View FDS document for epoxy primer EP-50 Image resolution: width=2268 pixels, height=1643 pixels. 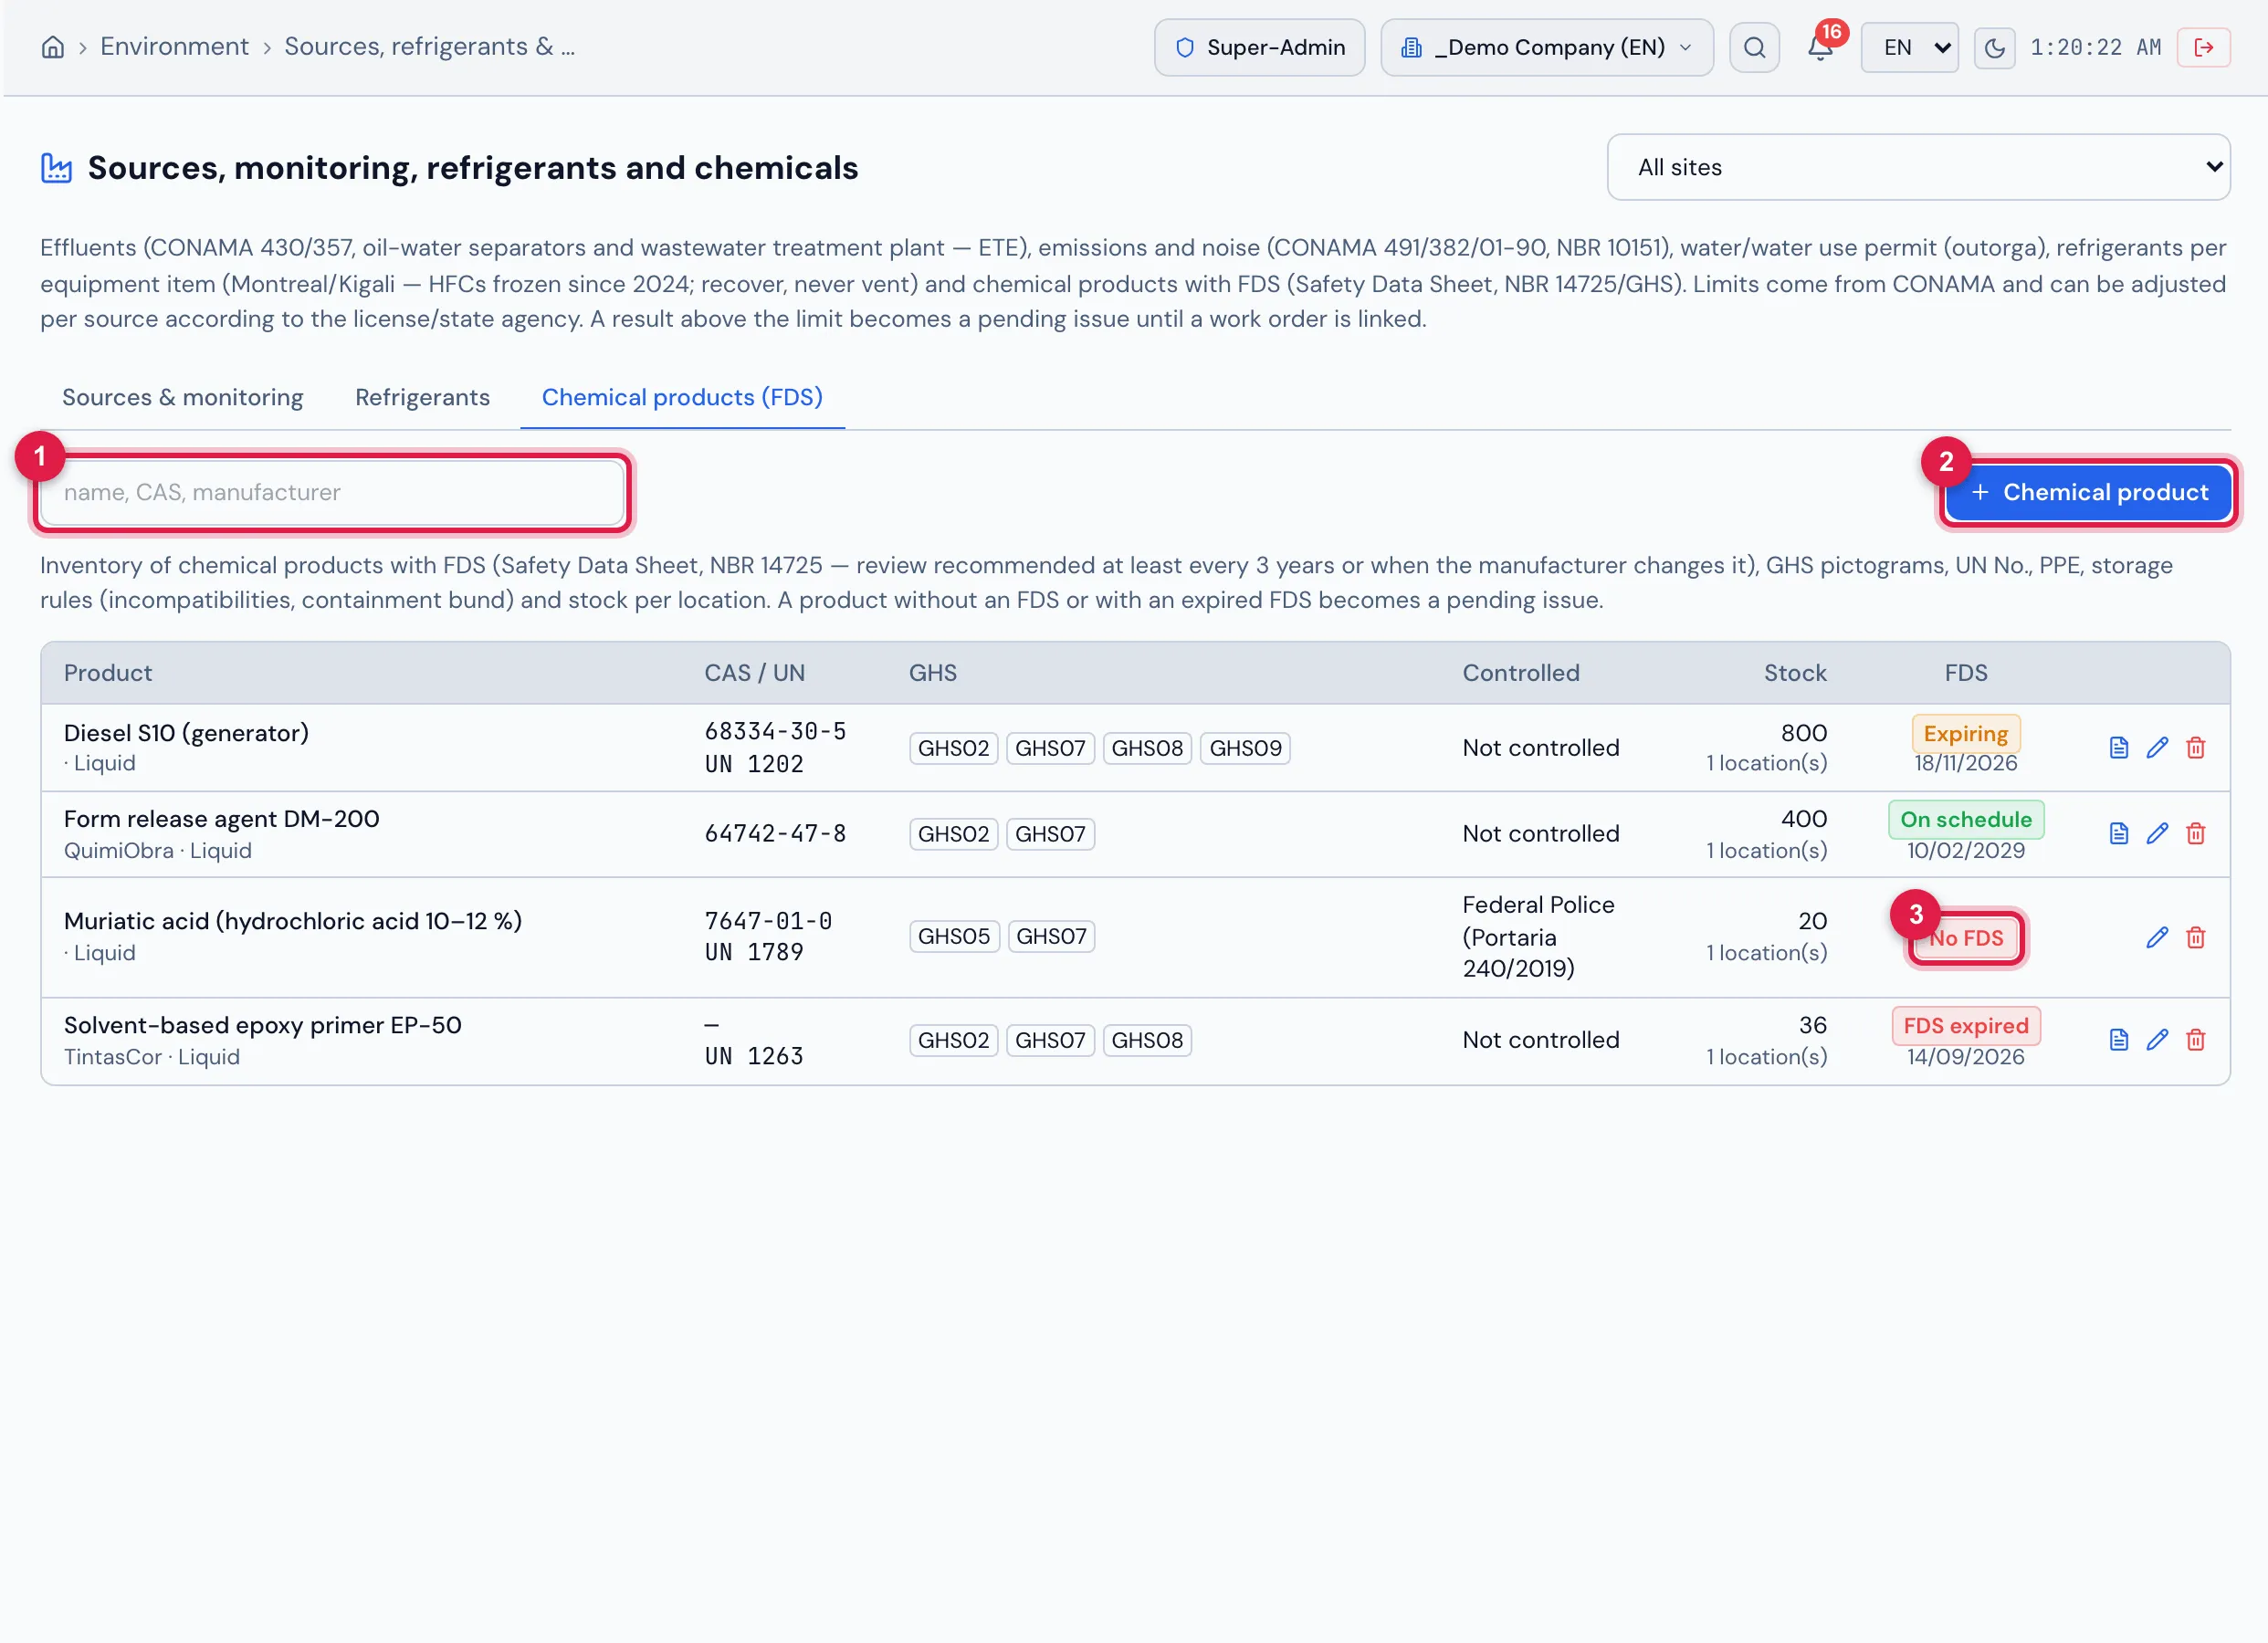(2118, 1040)
